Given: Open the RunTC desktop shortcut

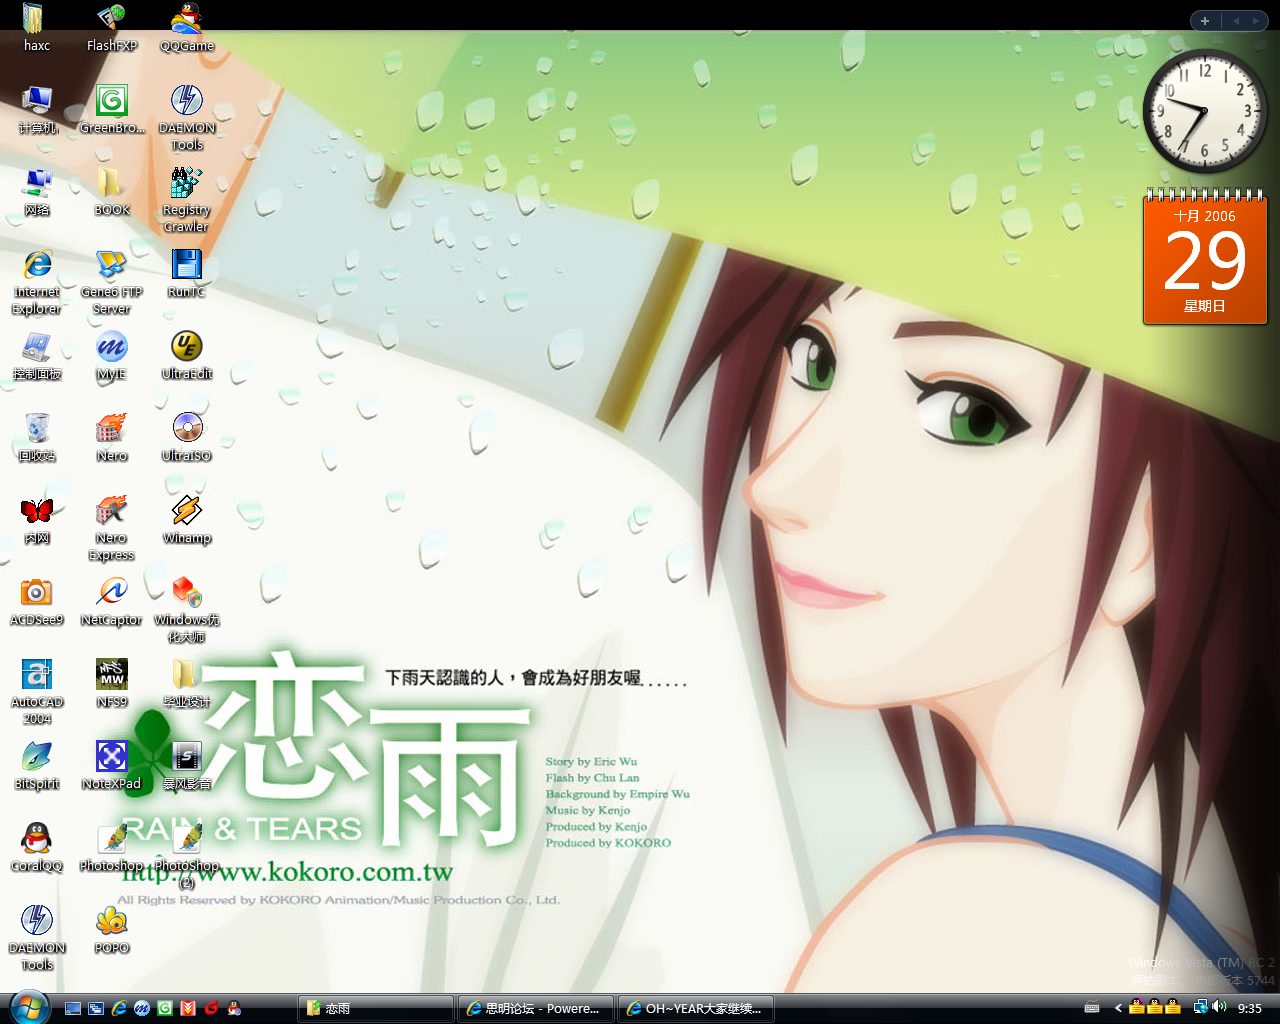Looking at the screenshot, I should (x=186, y=274).
